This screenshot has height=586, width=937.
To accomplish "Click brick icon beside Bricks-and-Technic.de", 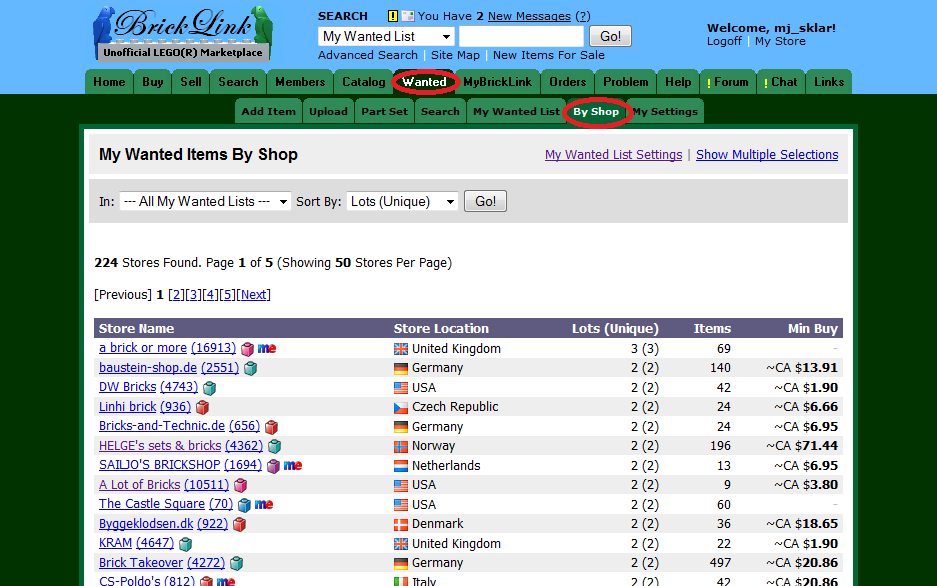I will click(271, 427).
